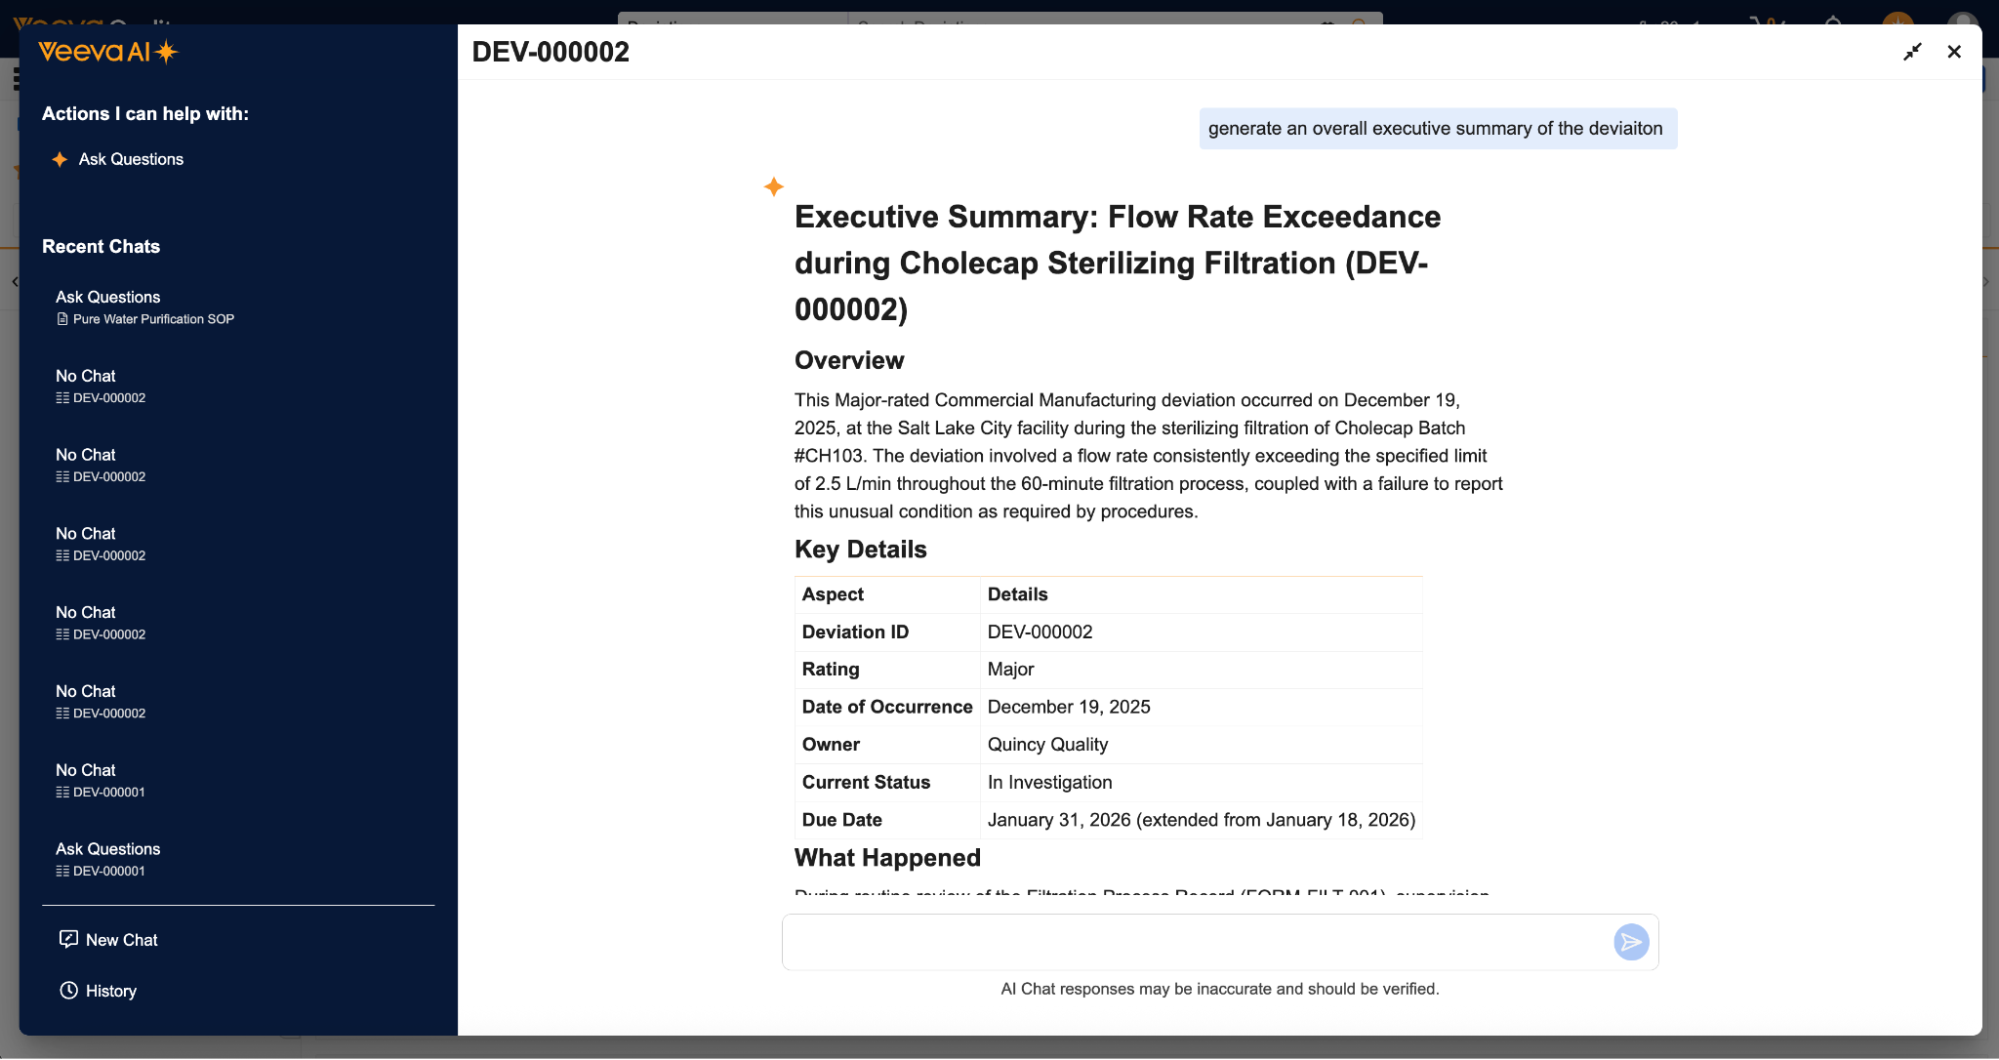
Task: Open the History list
Action: 110,991
